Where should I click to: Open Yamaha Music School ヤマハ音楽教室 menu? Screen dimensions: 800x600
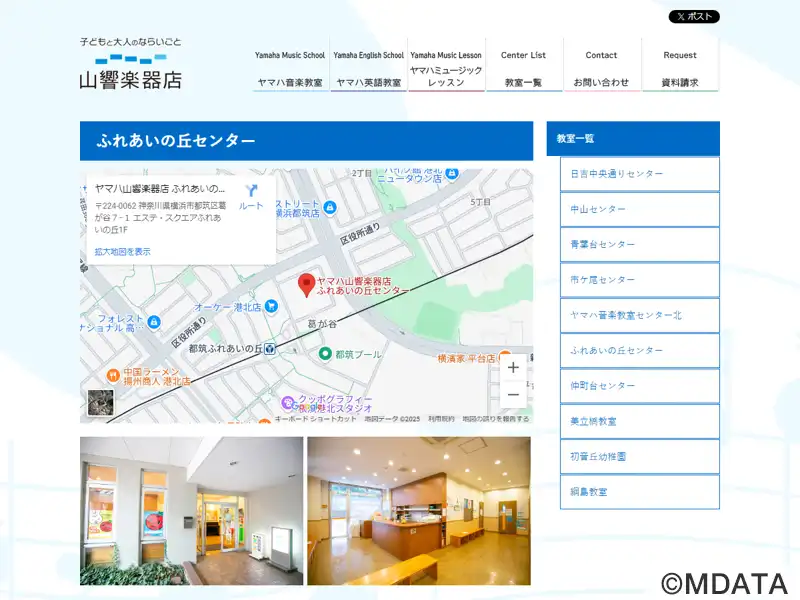(290, 65)
